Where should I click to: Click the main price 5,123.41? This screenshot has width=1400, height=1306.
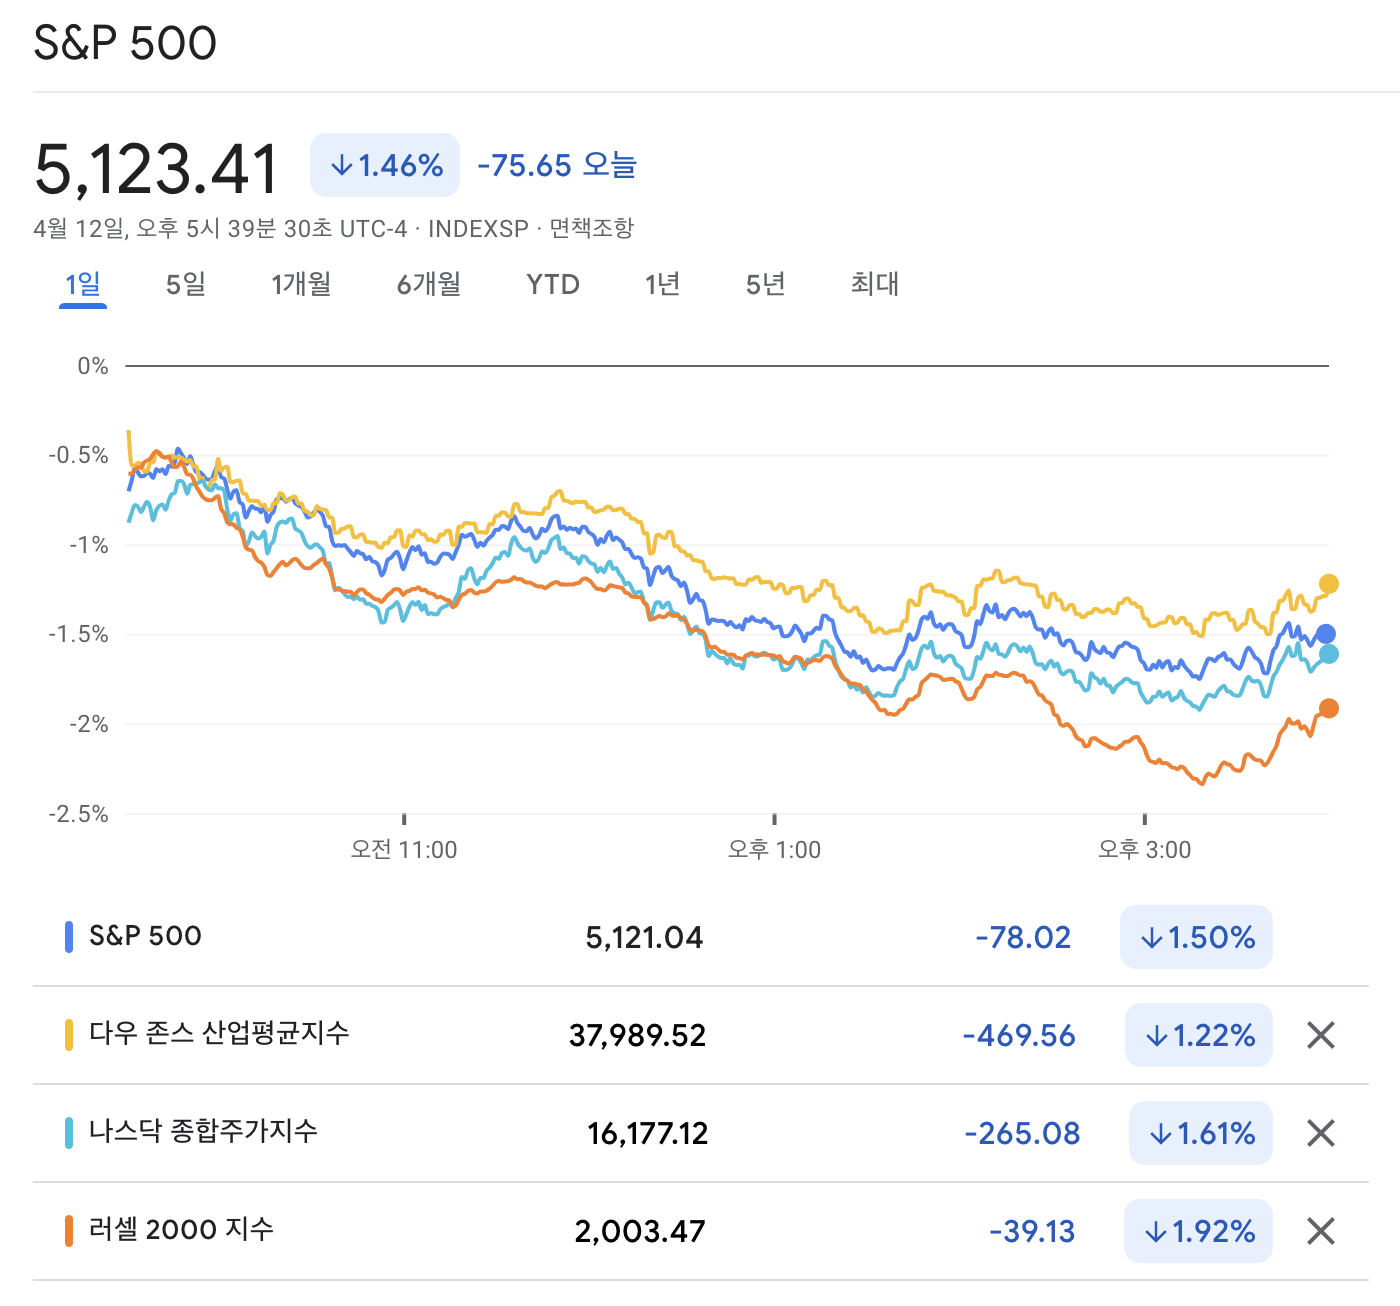[156, 168]
